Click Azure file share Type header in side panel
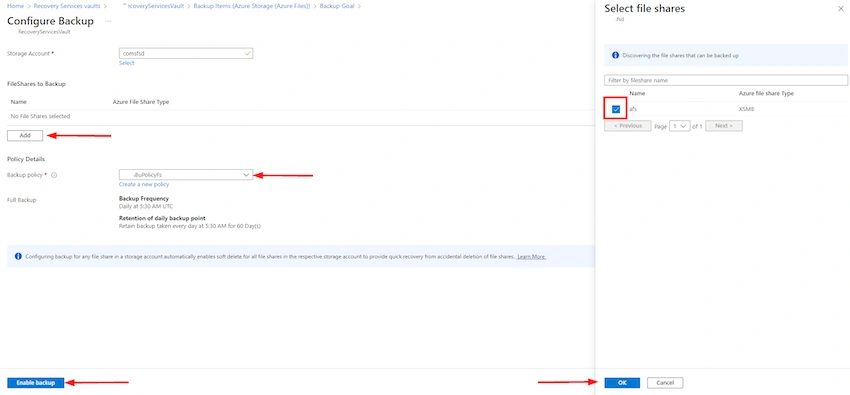 click(x=766, y=94)
